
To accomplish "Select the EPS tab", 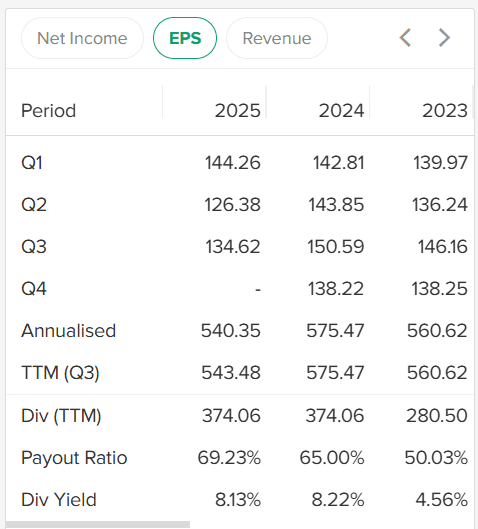I will (185, 38).
